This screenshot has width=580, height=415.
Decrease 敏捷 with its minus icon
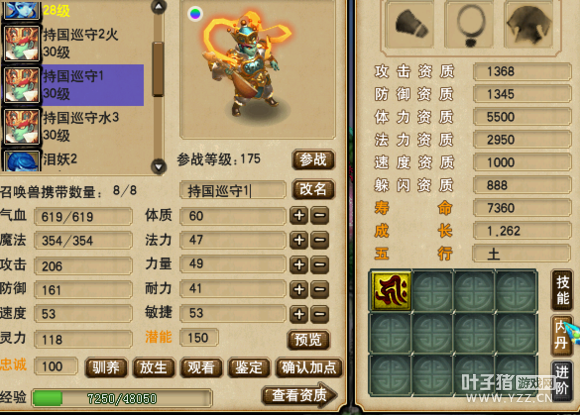pos(320,314)
